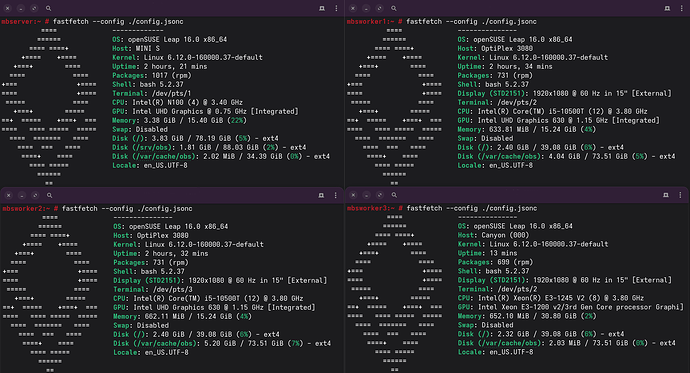Close the mbsworker2 terminal window
Screen dimensions: 690x373
coord(8,195)
